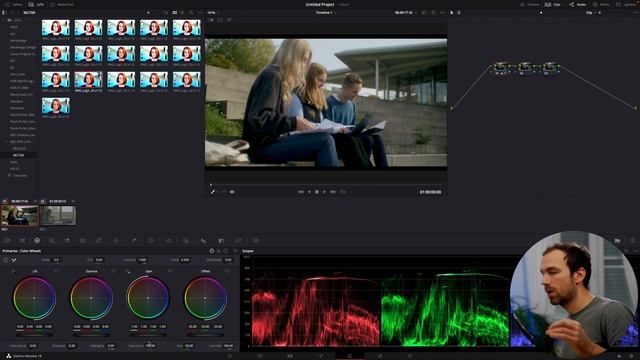Open the viewer zoom percentage dropdown
640x360 pixels.
[212, 13]
